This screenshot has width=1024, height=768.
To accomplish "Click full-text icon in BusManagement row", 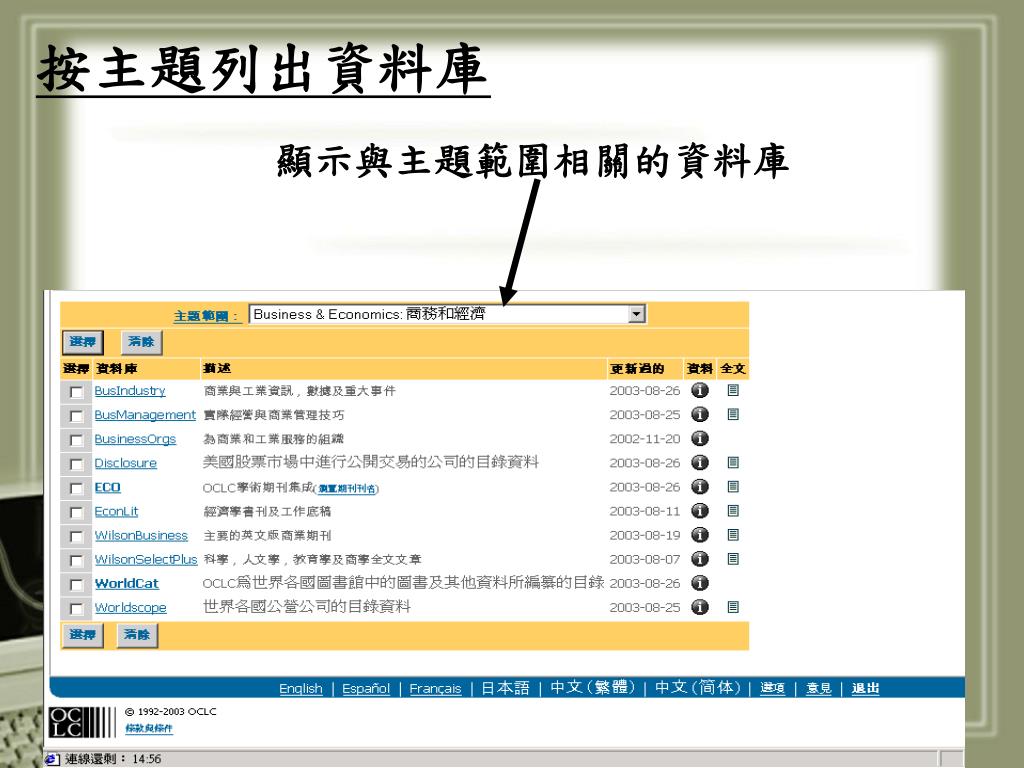I will click(733, 415).
